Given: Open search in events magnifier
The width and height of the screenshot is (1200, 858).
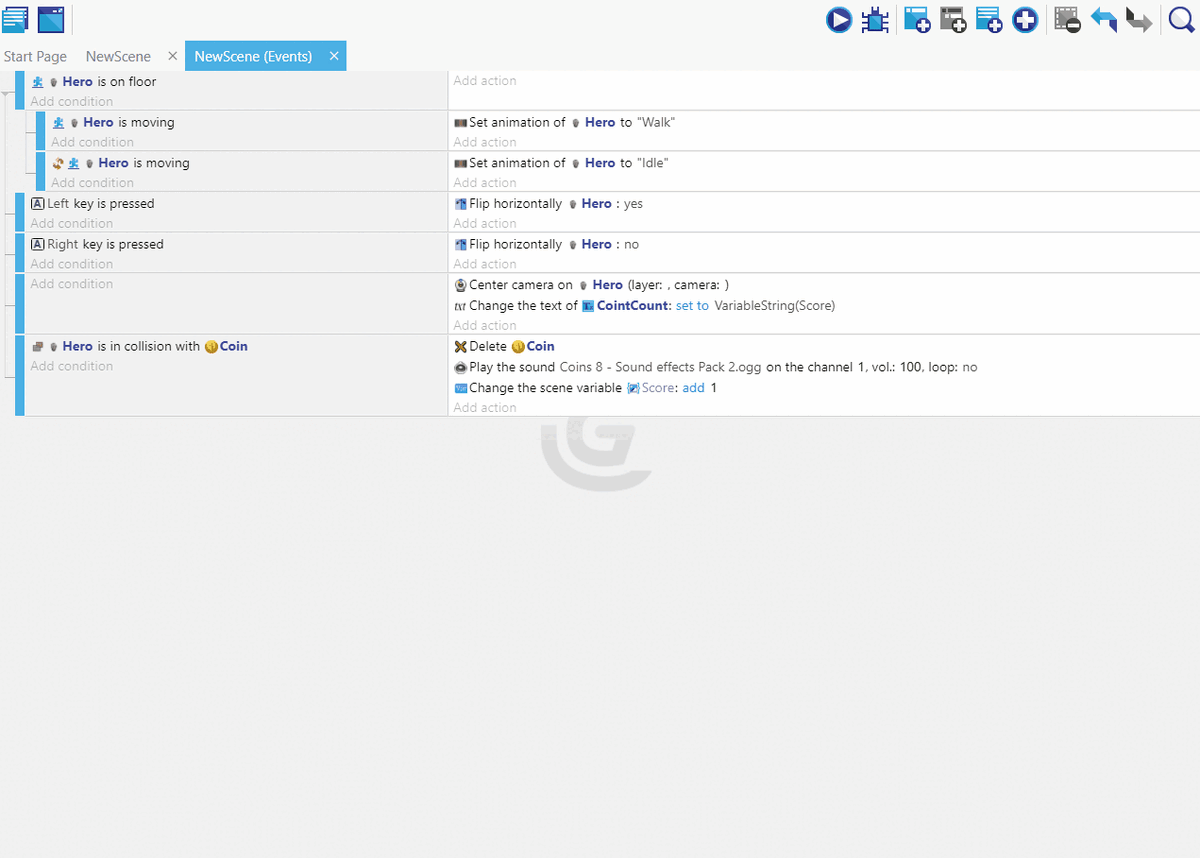Looking at the screenshot, I should tap(1182, 20).
